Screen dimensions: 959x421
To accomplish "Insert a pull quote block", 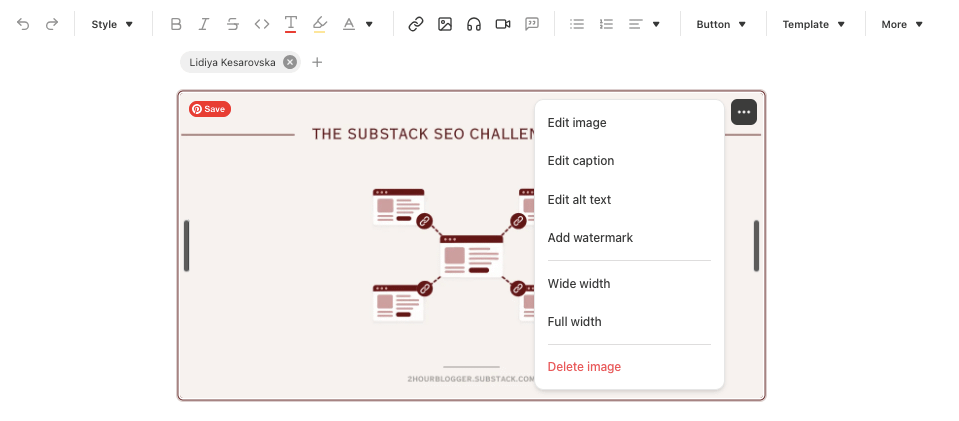I will coord(532,24).
